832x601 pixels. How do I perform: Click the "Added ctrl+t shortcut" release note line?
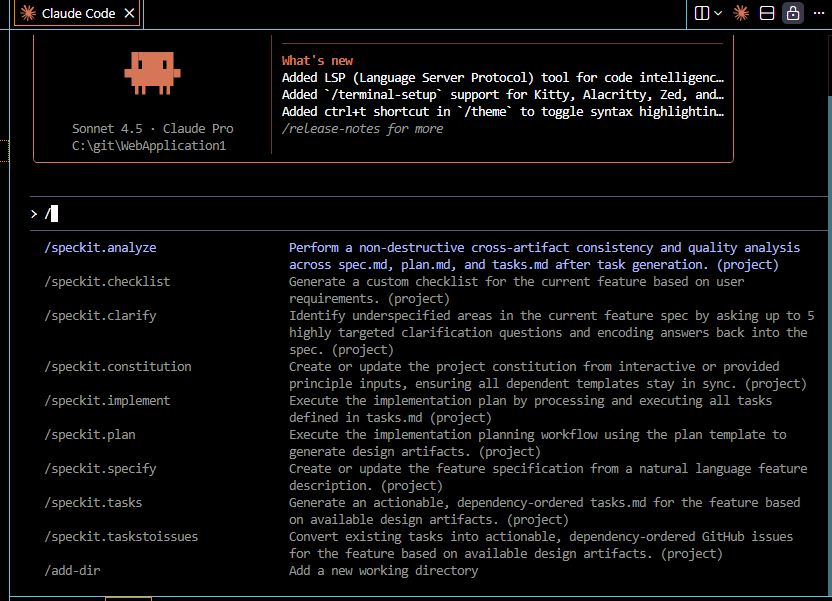(x=502, y=111)
